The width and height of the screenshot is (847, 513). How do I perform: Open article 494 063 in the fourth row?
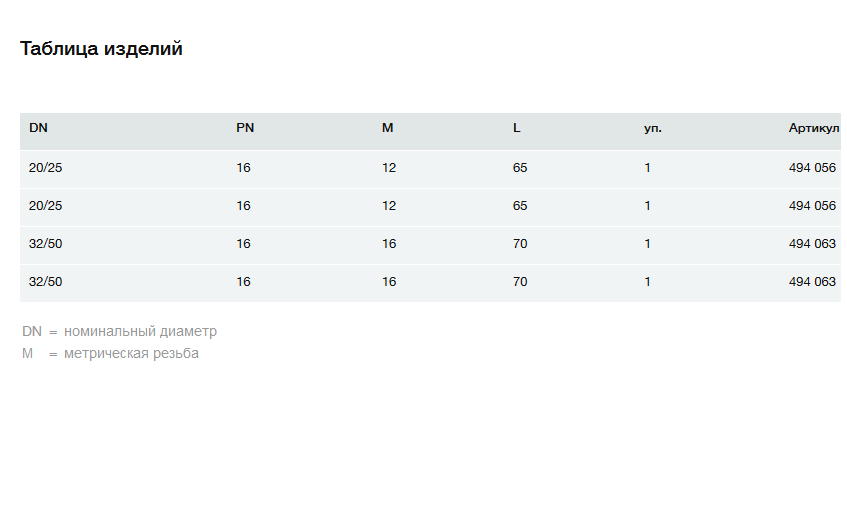pos(812,282)
